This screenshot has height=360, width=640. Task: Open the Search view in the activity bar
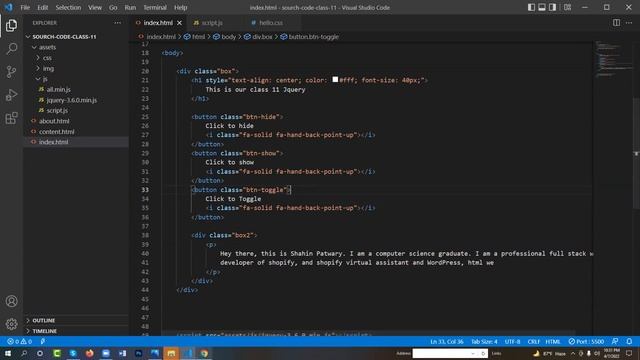(x=11, y=49)
